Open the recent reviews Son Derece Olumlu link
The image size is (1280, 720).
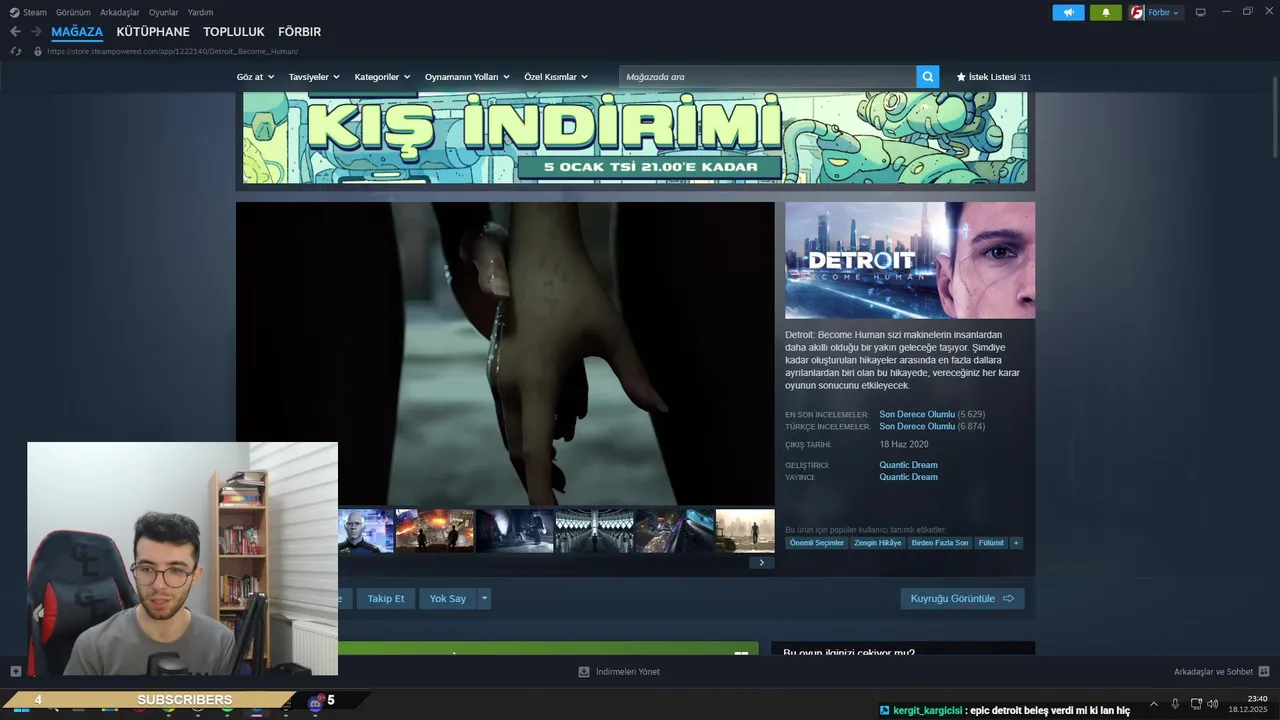917,414
